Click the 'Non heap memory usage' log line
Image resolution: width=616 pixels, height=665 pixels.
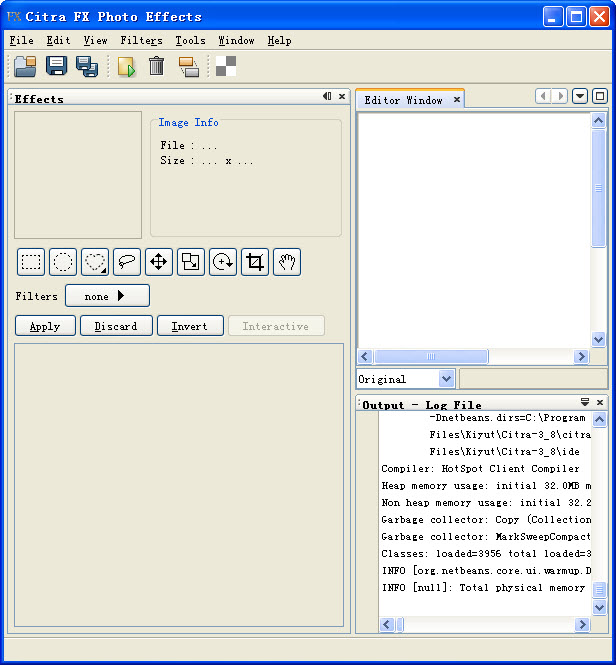pos(486,502)
